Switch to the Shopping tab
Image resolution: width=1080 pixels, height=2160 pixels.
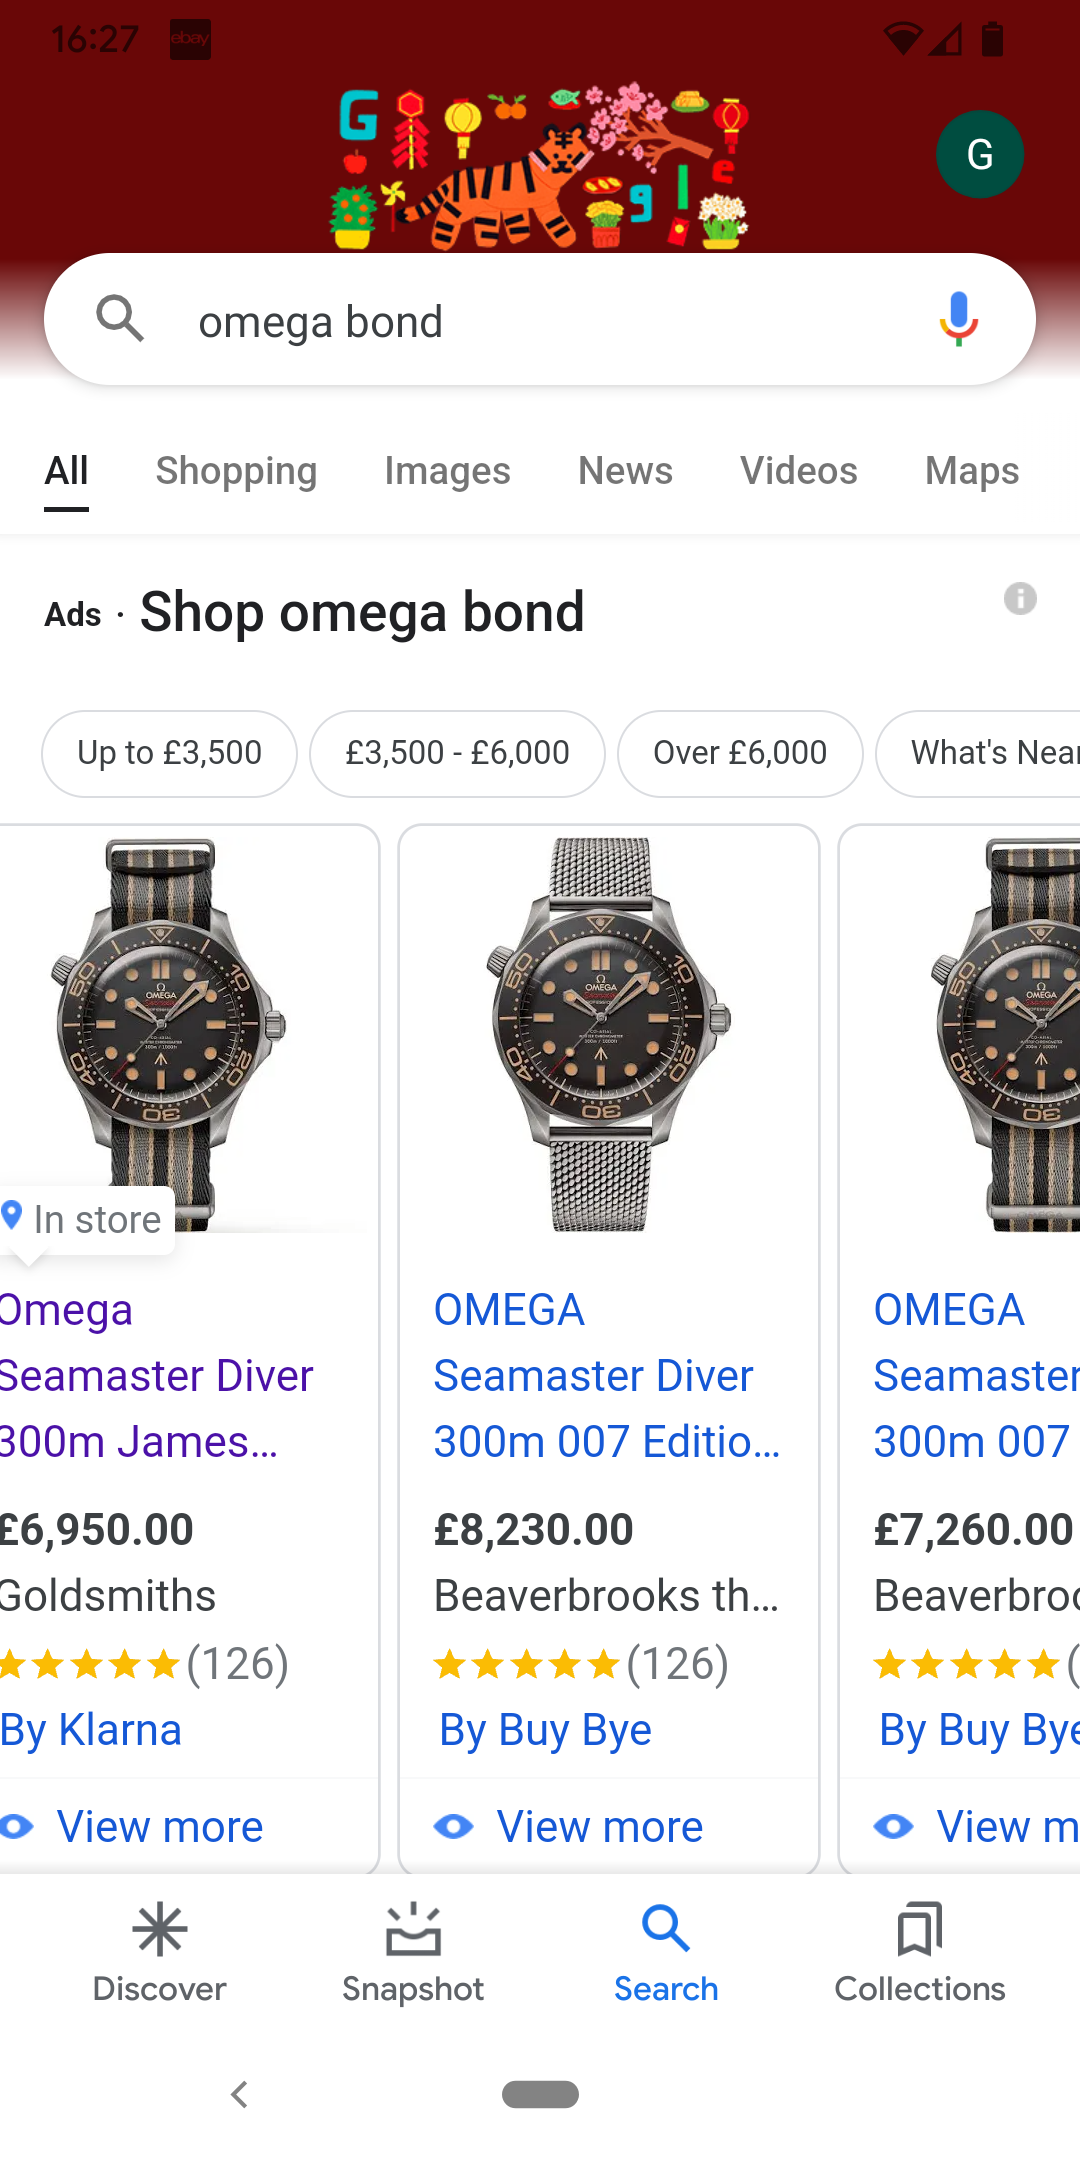tap(236, 471)
